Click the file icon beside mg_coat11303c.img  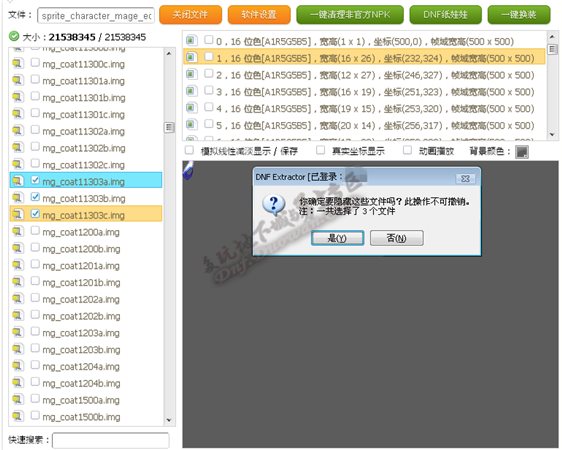click(18, 215)
